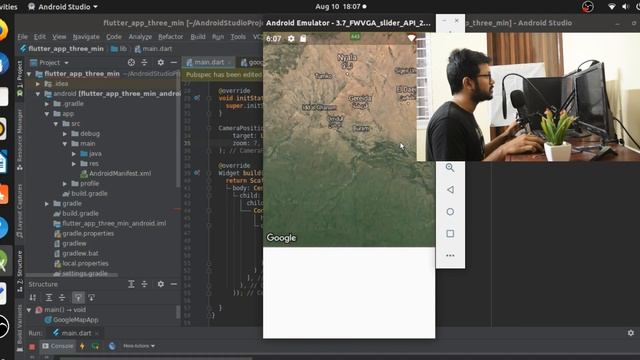Viewport: 640px width, 360px height.
Task: Open emulator extended controls three dots
Action: pyautogui.click(x=450, y=256)
